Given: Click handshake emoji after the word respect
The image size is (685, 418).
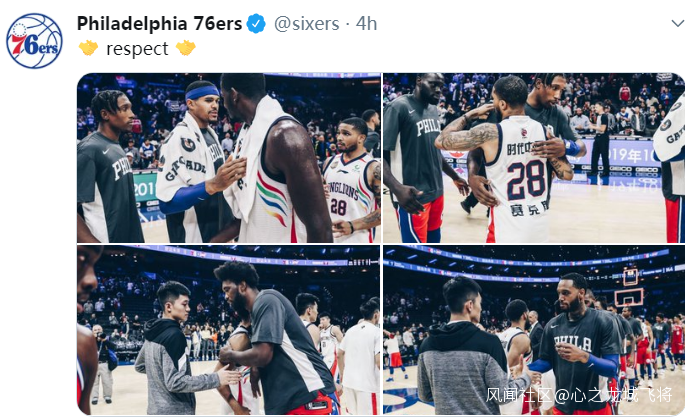Looking at the screenshot, I should pos(186,48).
